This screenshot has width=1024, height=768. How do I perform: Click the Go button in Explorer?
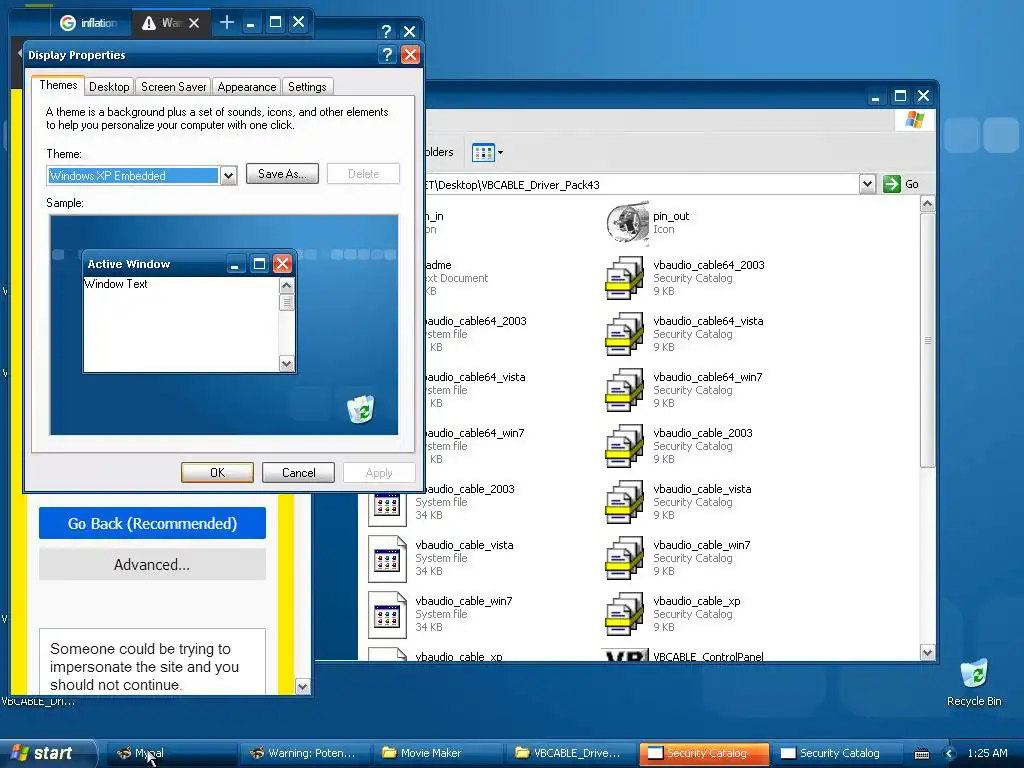click(x=901, y=184)
